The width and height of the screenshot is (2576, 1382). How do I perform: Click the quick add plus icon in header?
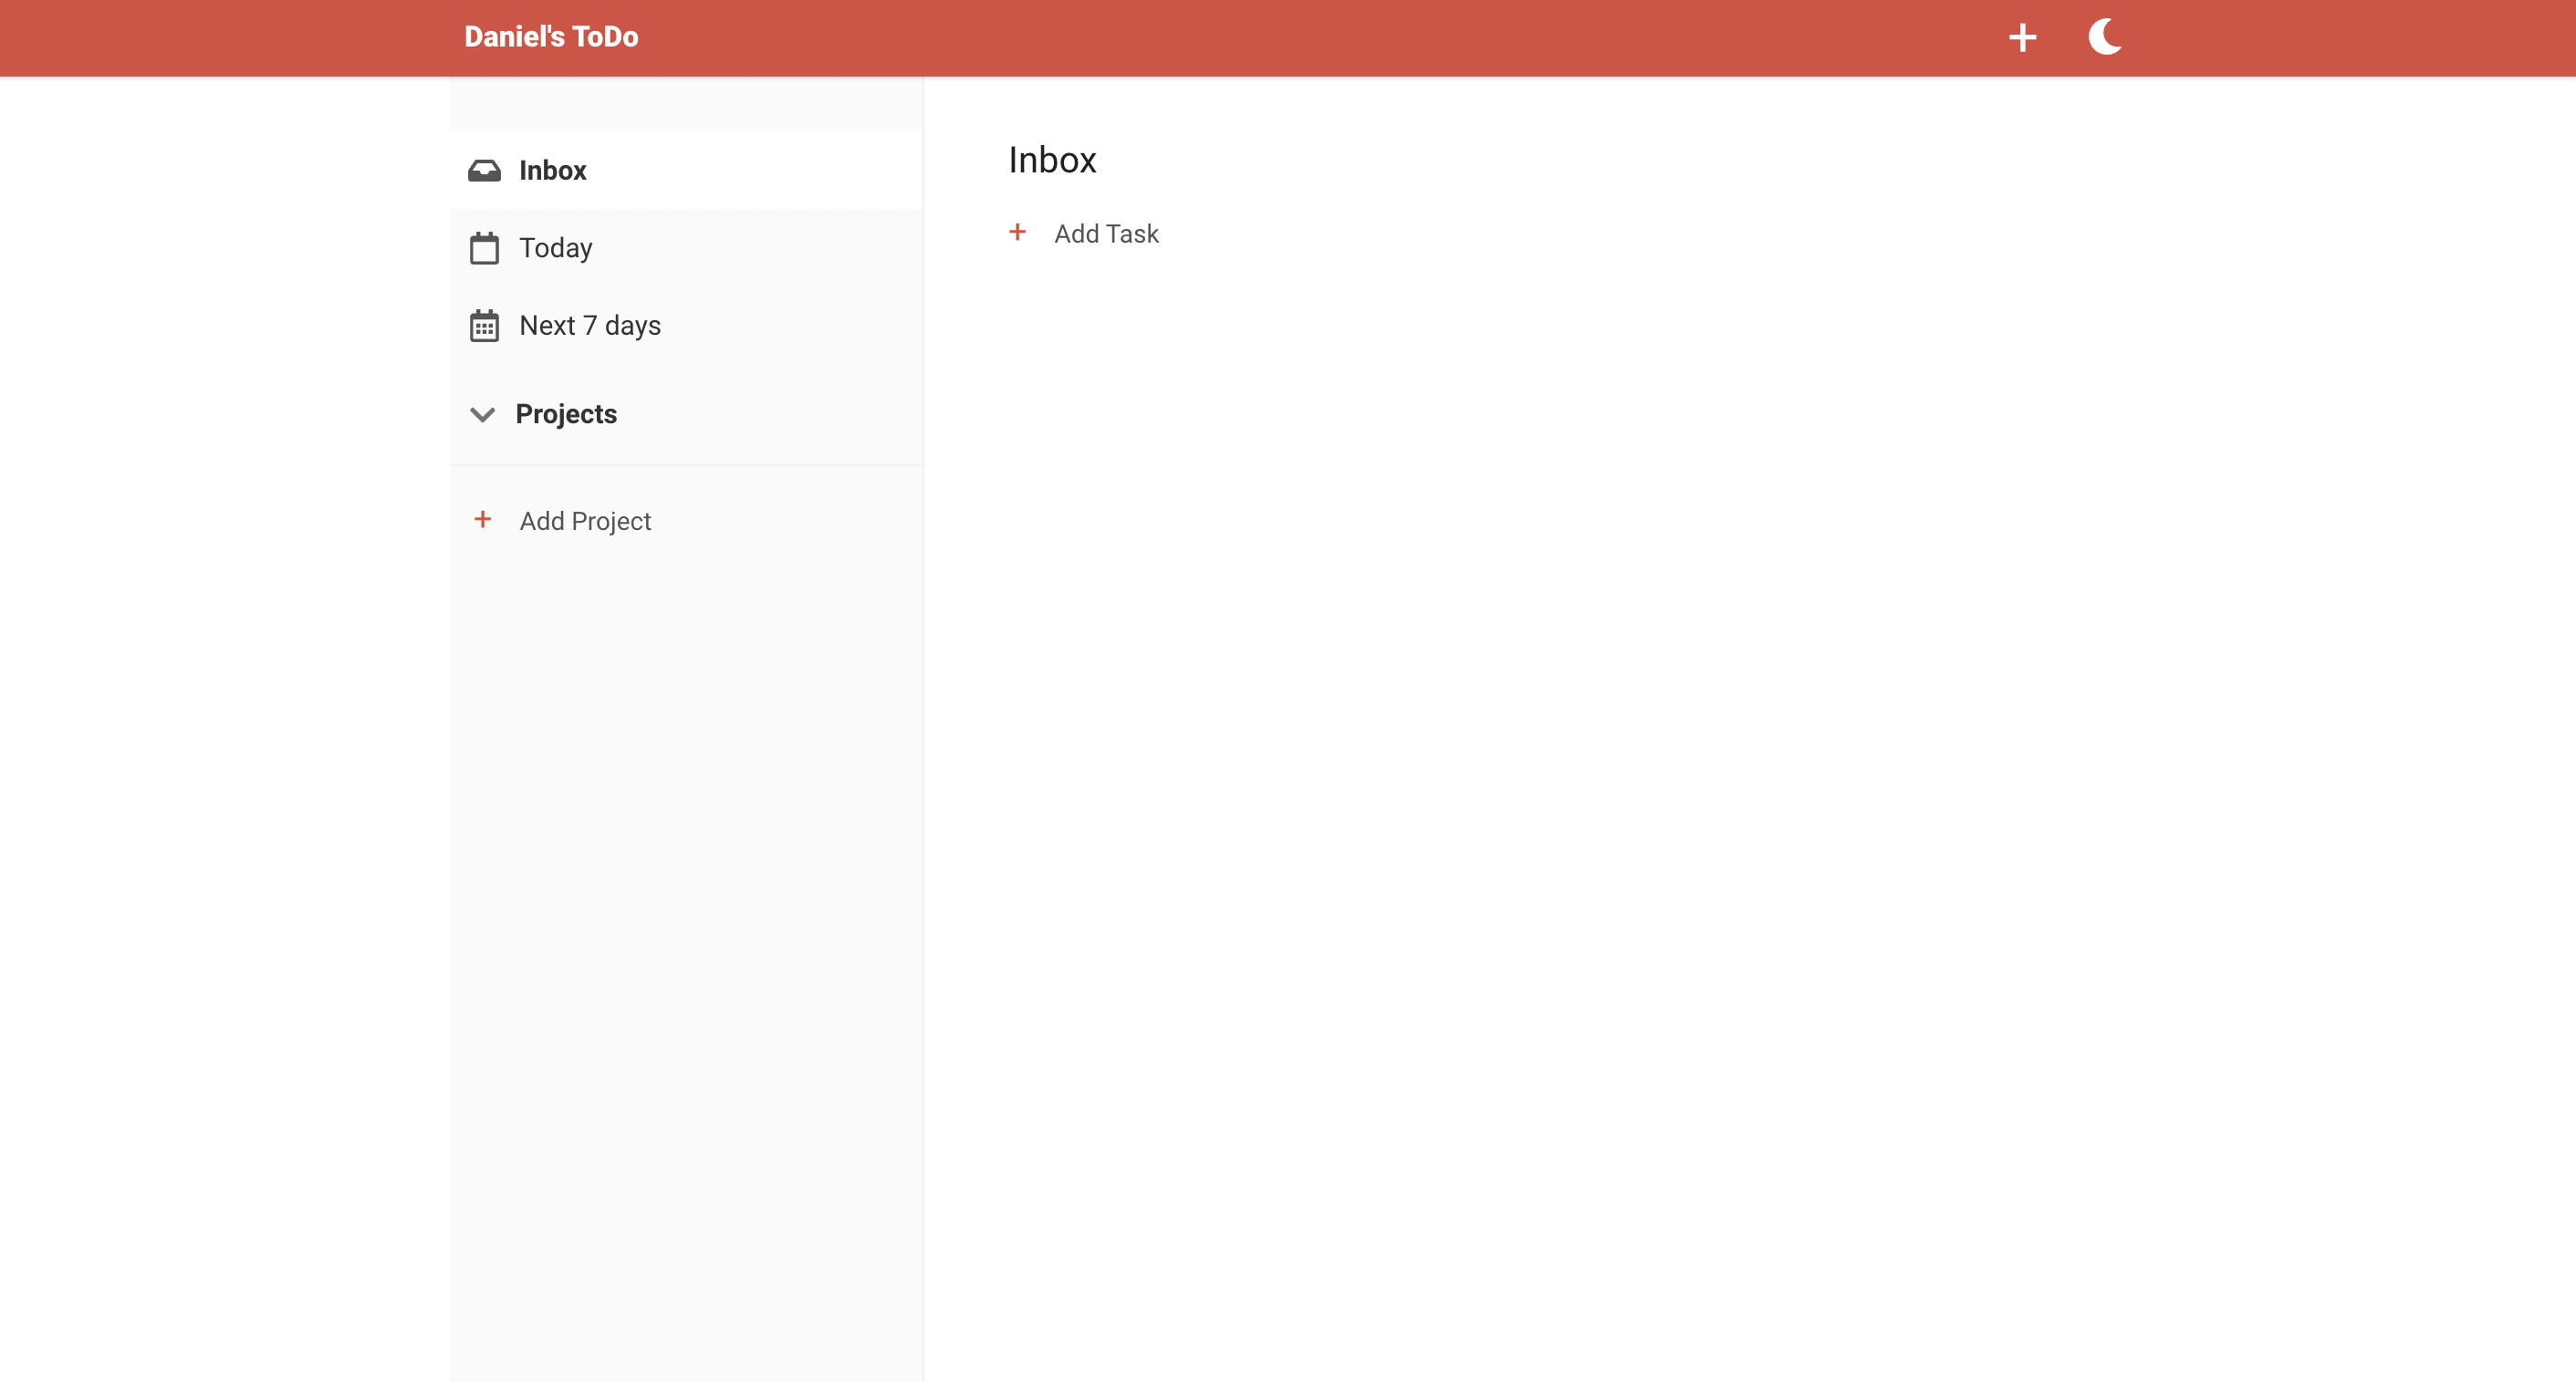pos(2022,38)
